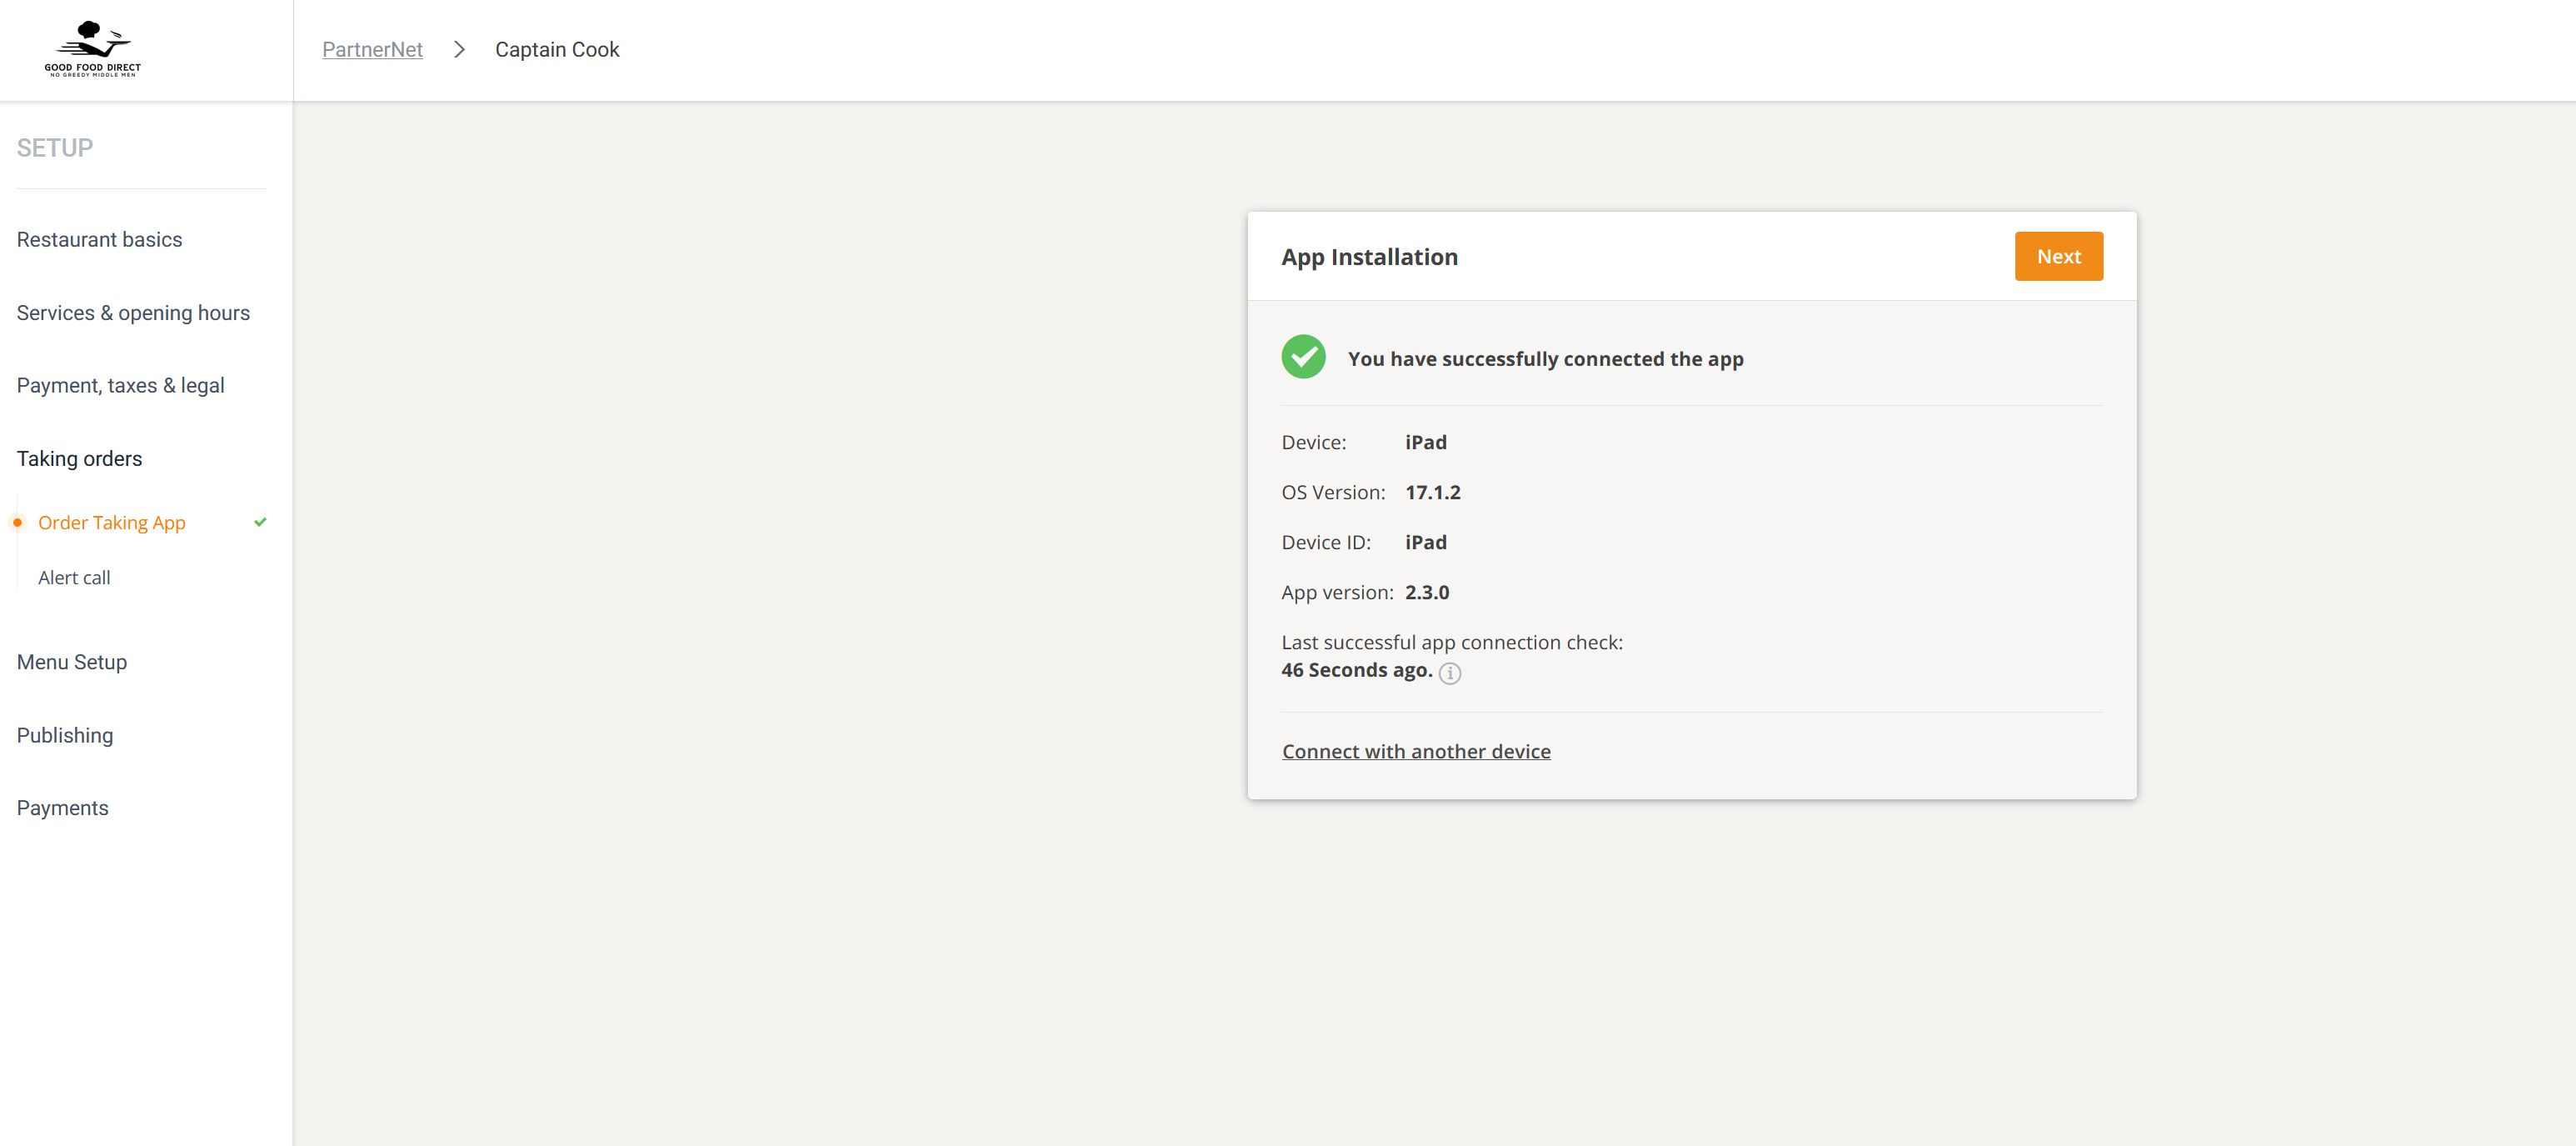The width and height of the screenshot is (2576, 1146).
Task: Click orange bullet beside Order Taking App
Action: click(x=17, y=522)
